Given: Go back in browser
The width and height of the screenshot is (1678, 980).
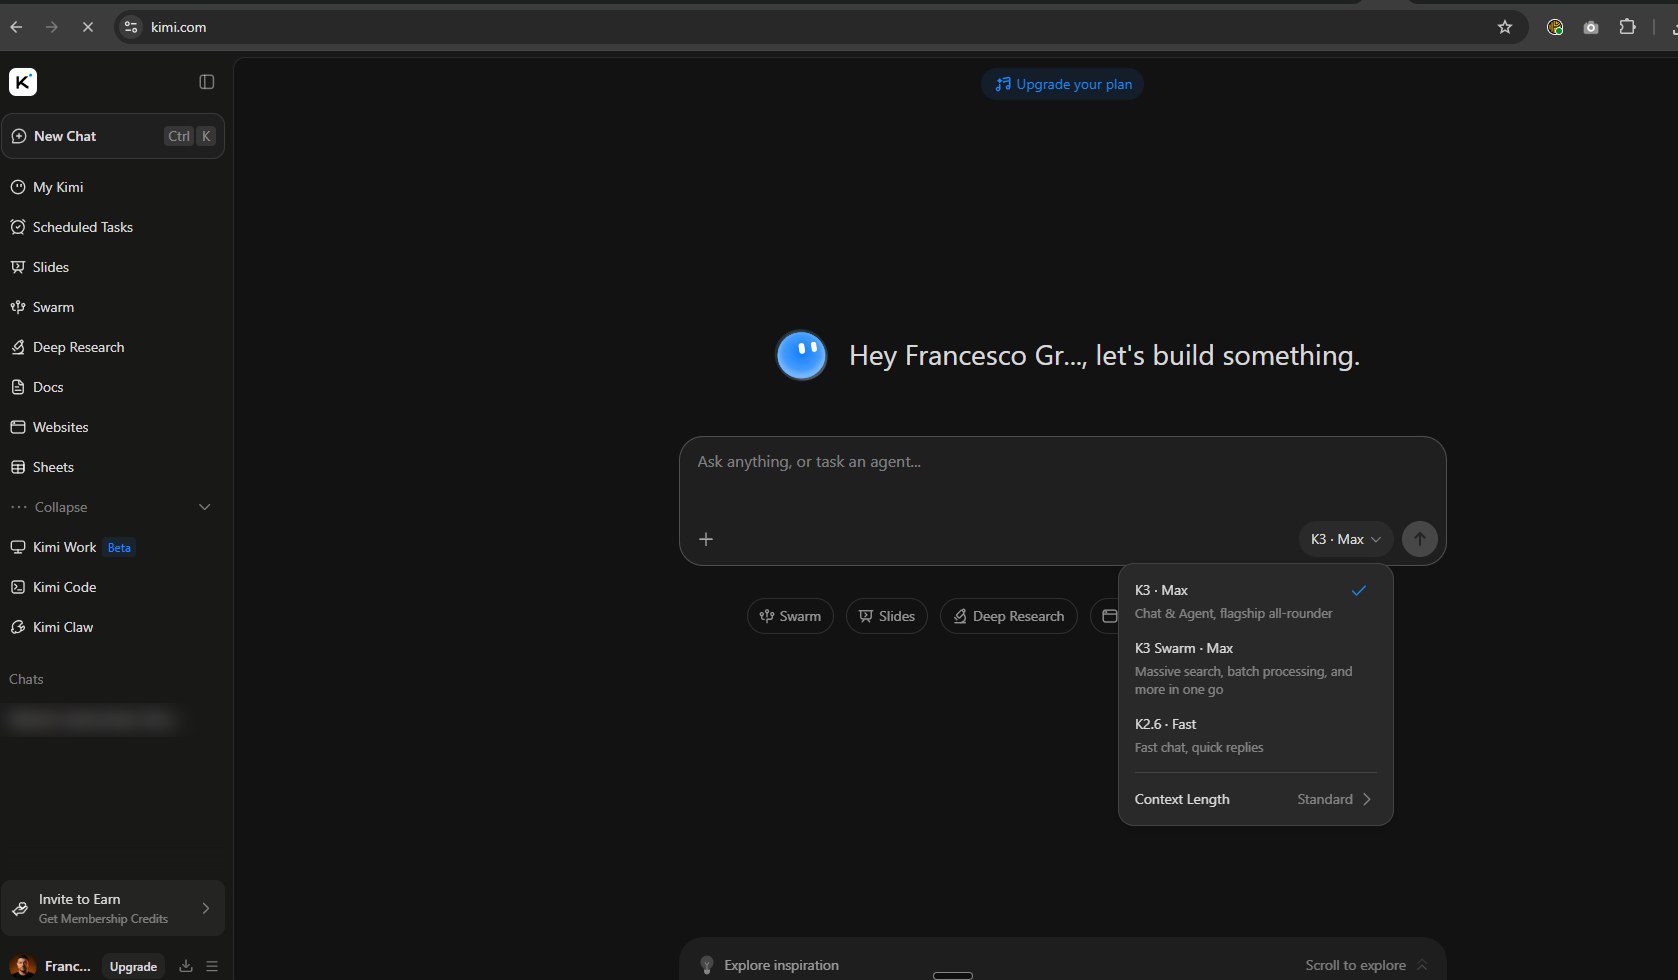Looking at the screenshot, I should point(16,27).
